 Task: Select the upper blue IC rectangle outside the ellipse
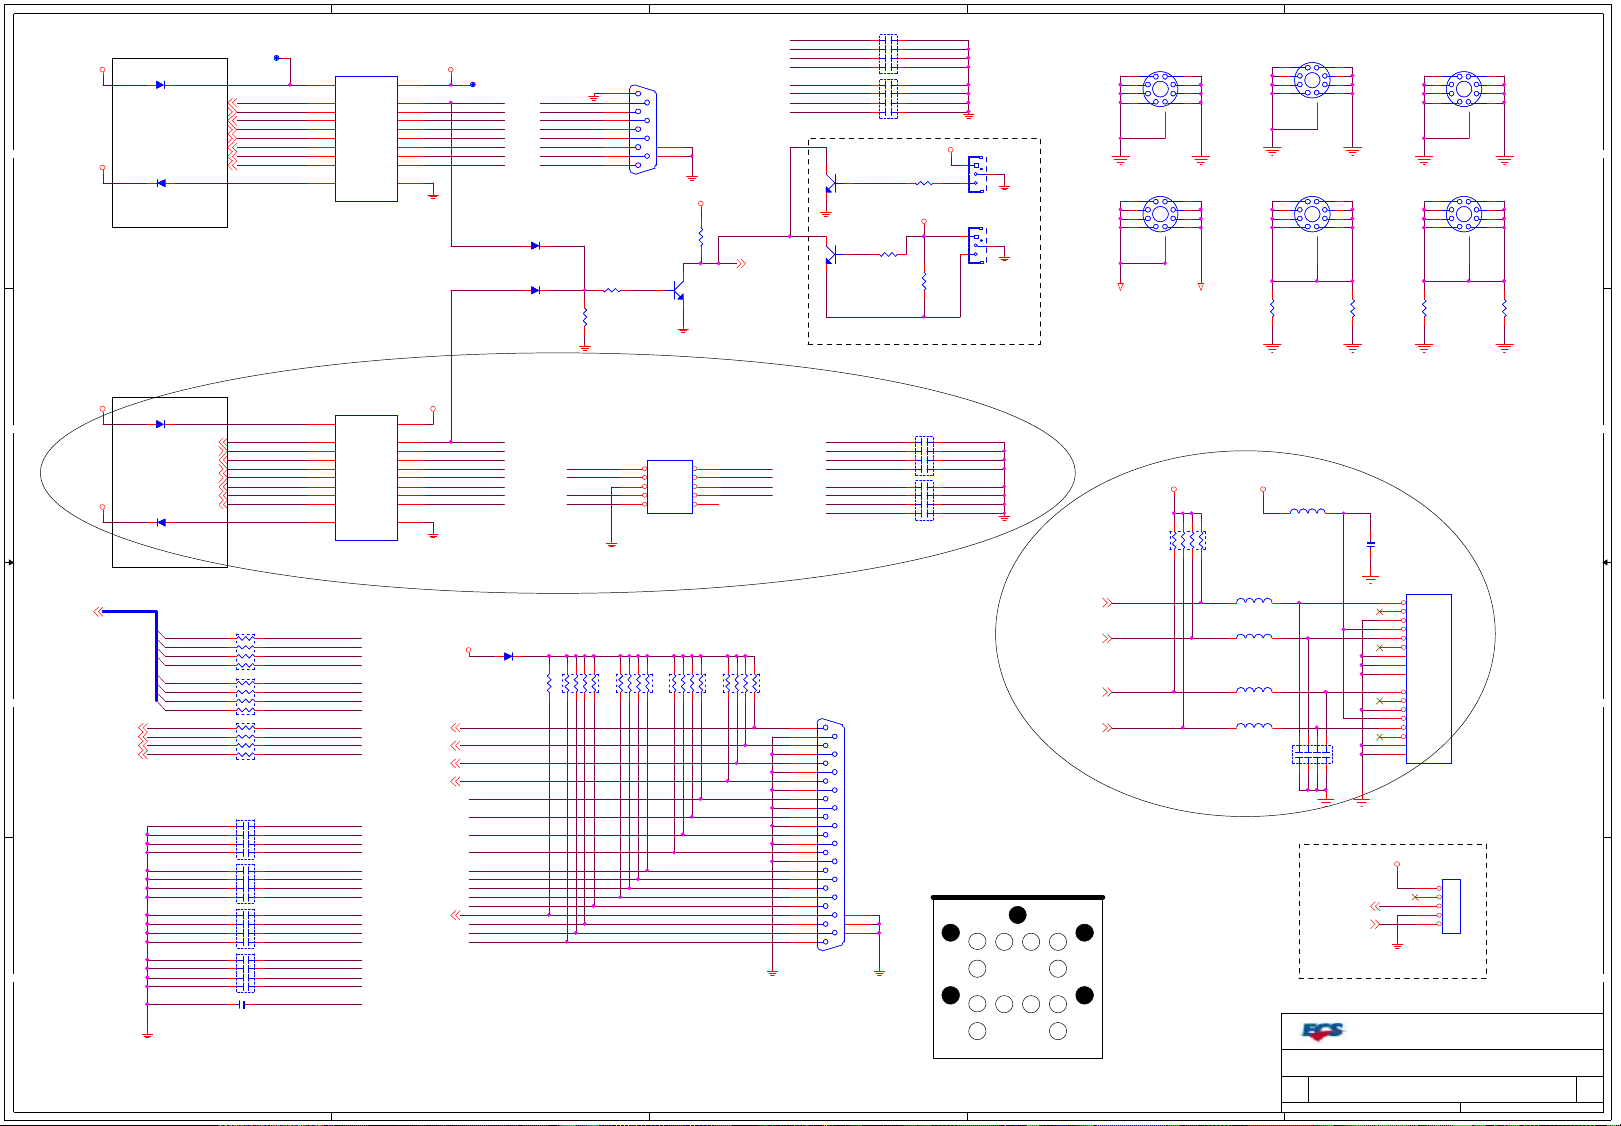tap(366, 139)
